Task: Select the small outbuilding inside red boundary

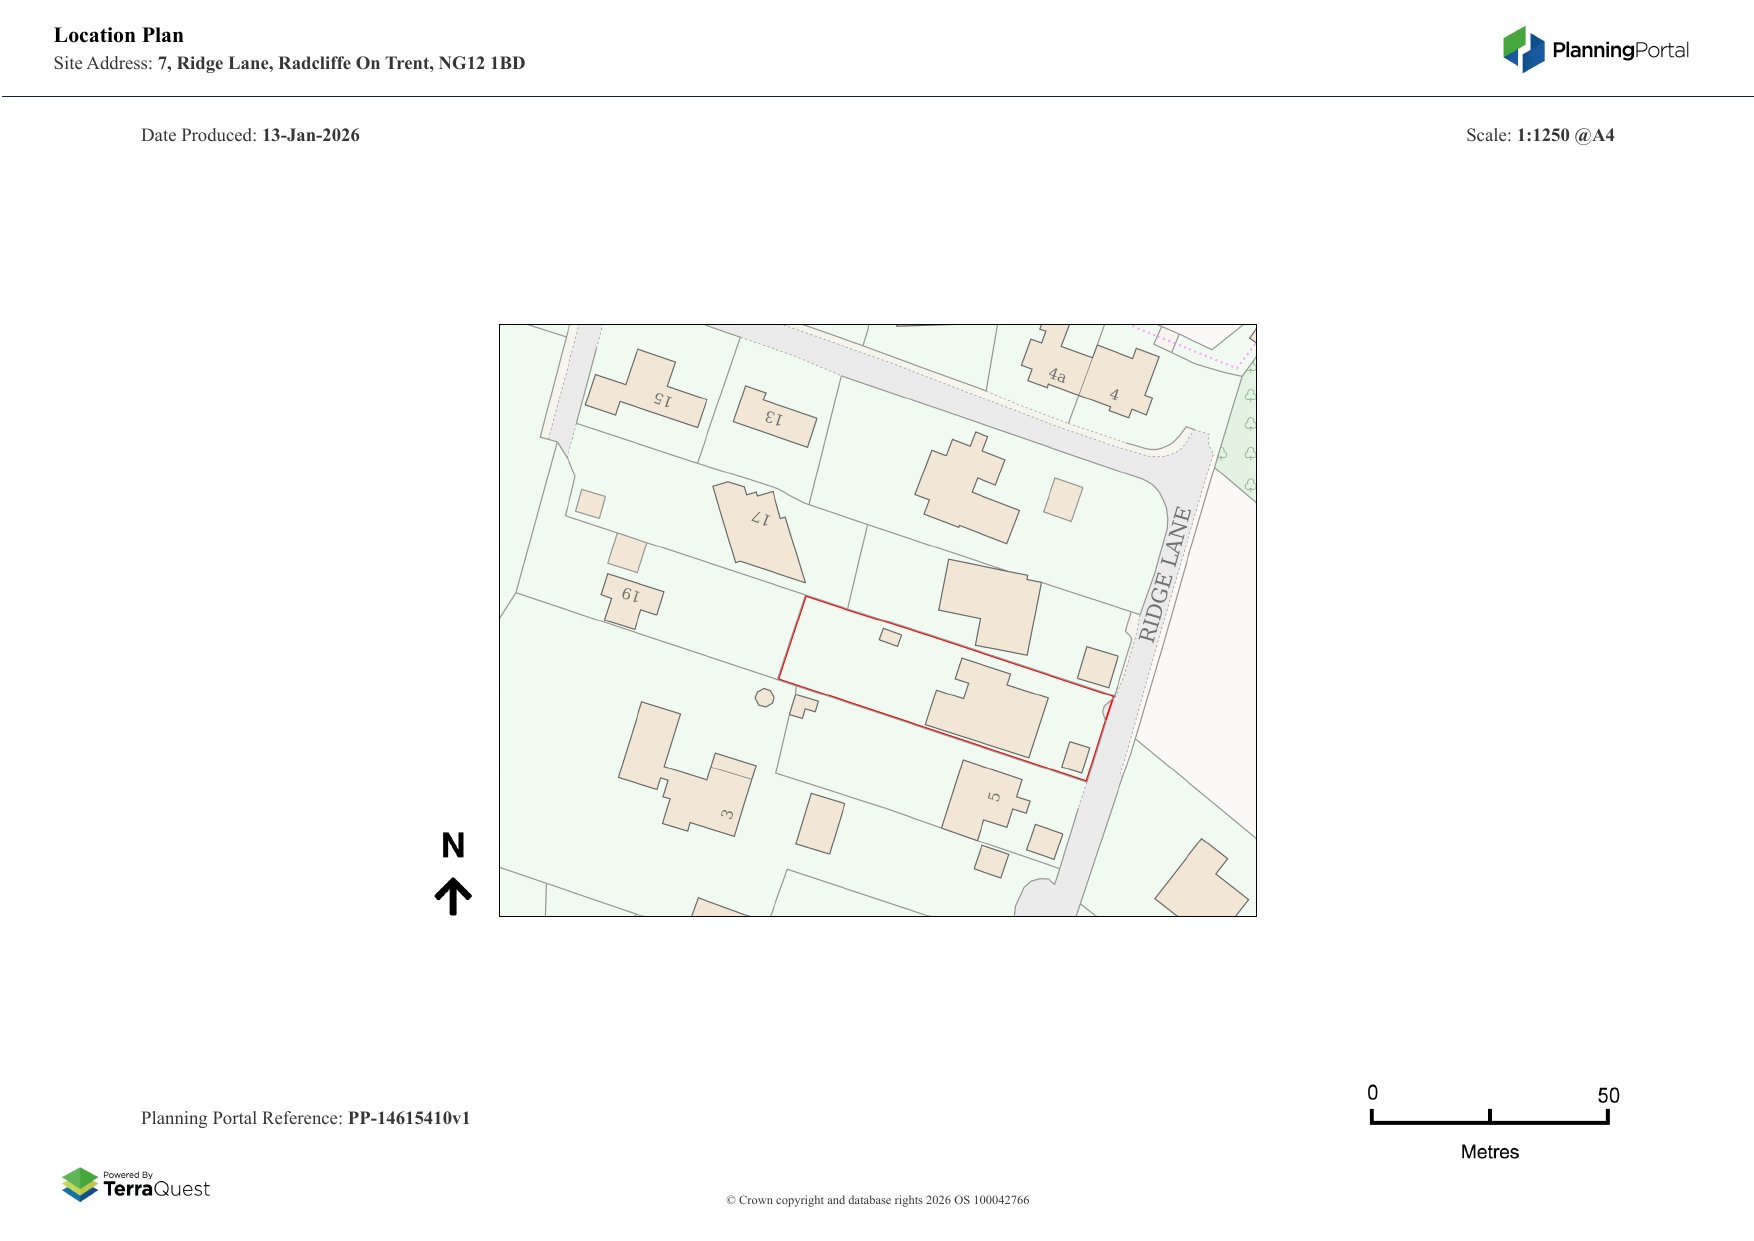Action: (x=890, y=636)
